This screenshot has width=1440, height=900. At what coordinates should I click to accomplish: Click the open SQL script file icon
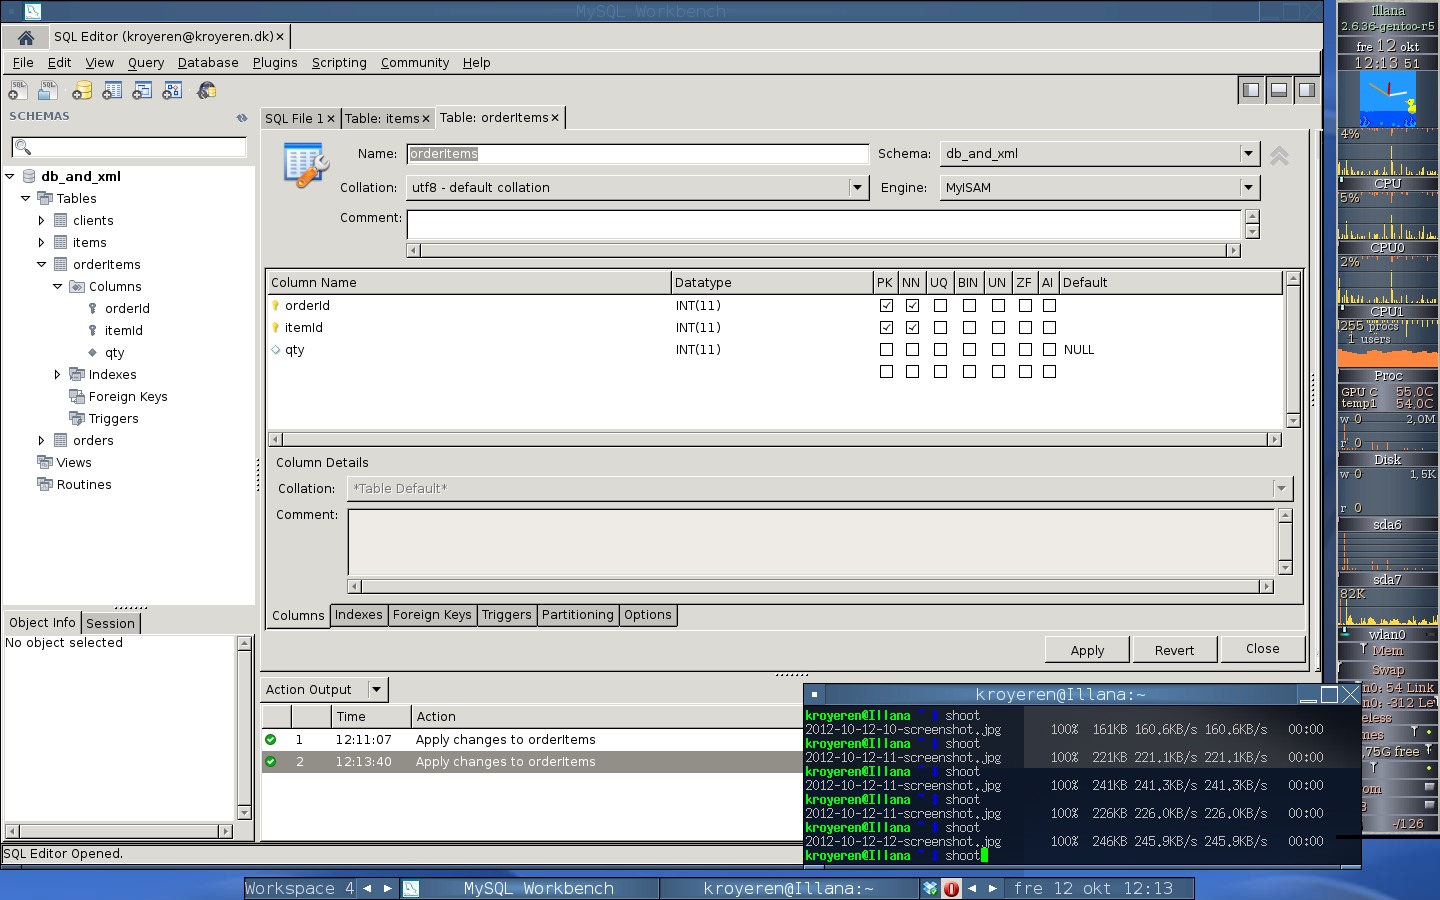tap(47, 91)
